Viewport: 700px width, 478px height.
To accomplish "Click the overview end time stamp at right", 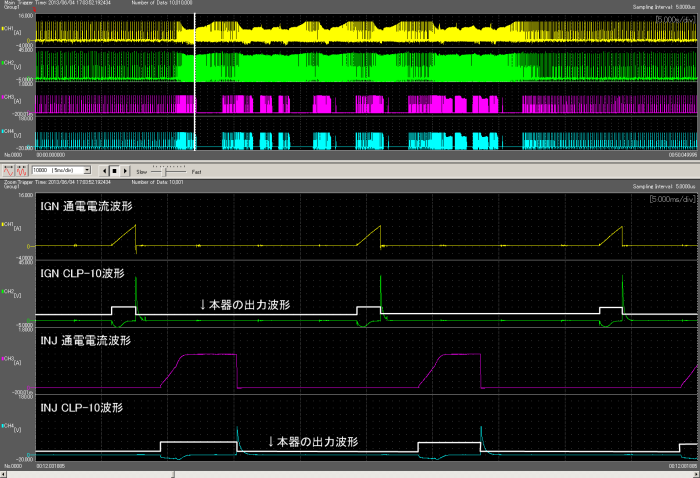I will pos(683,155).
